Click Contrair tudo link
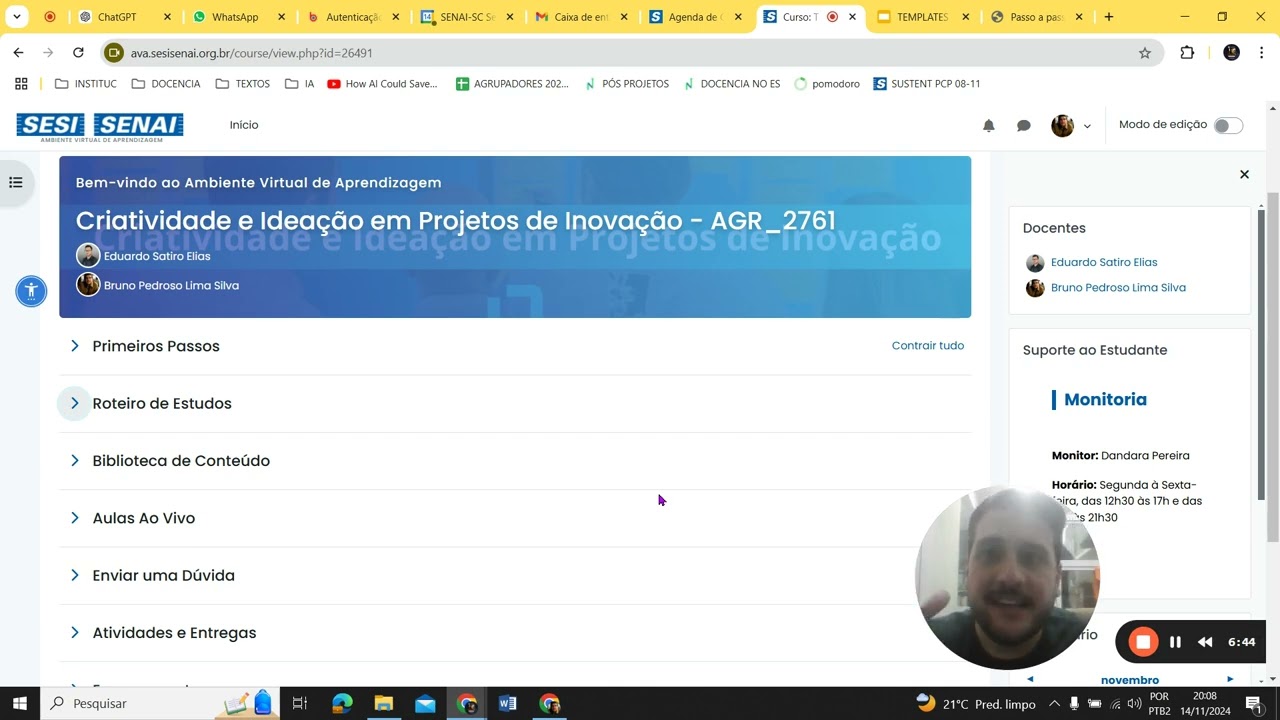 (x=928, y=345)
